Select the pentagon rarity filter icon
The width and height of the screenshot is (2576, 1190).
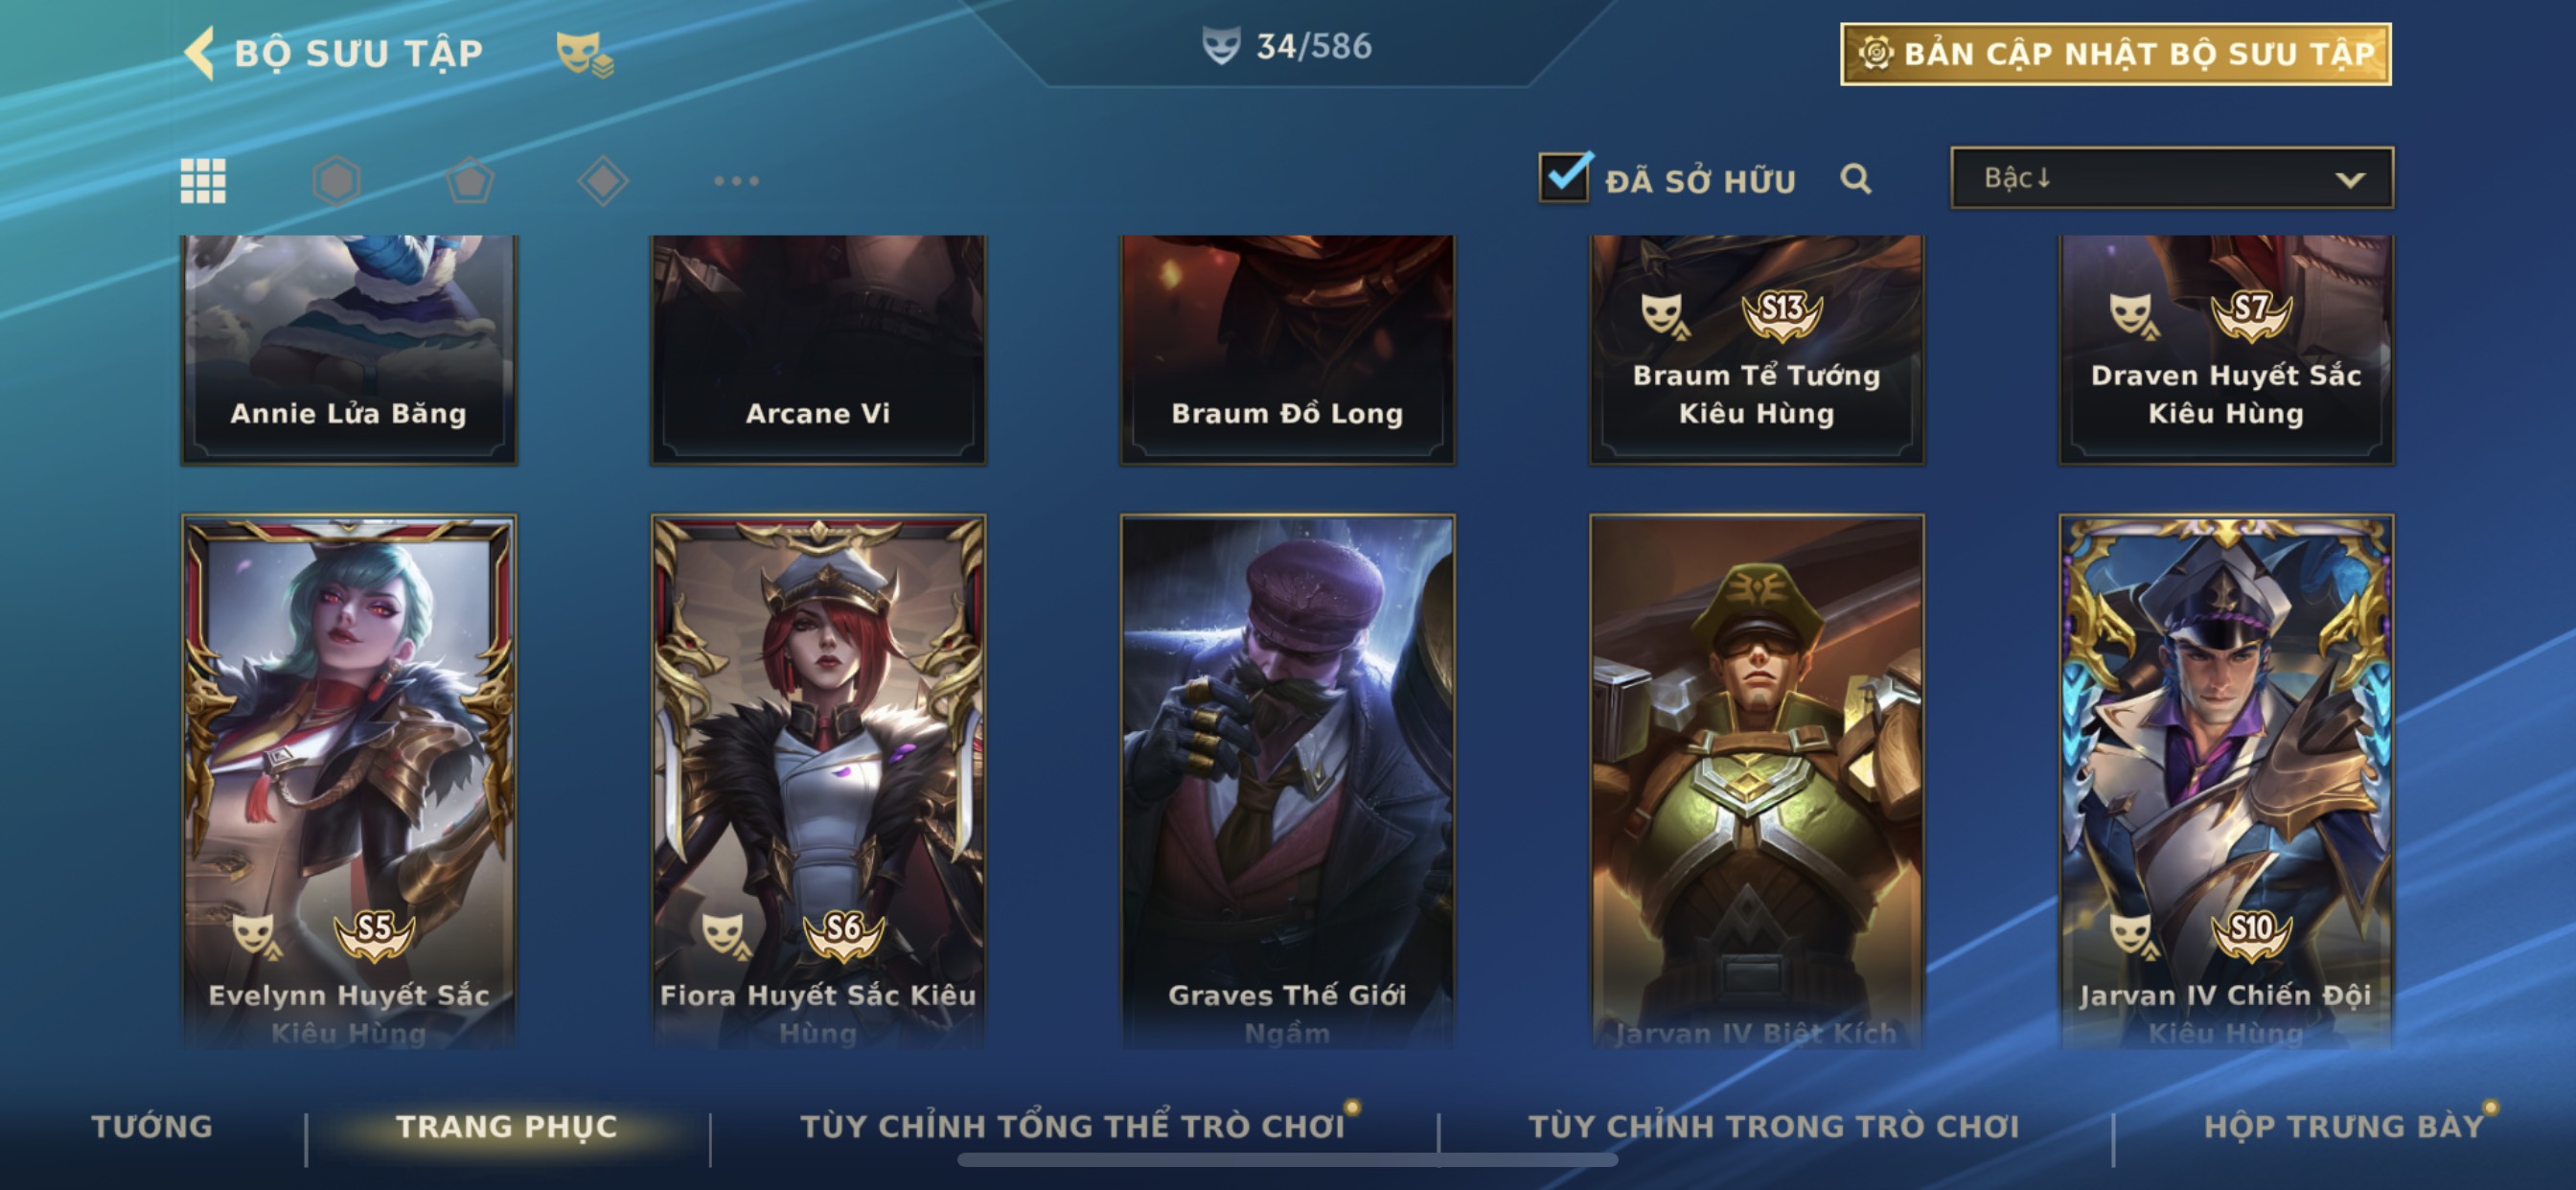point(469,181)
